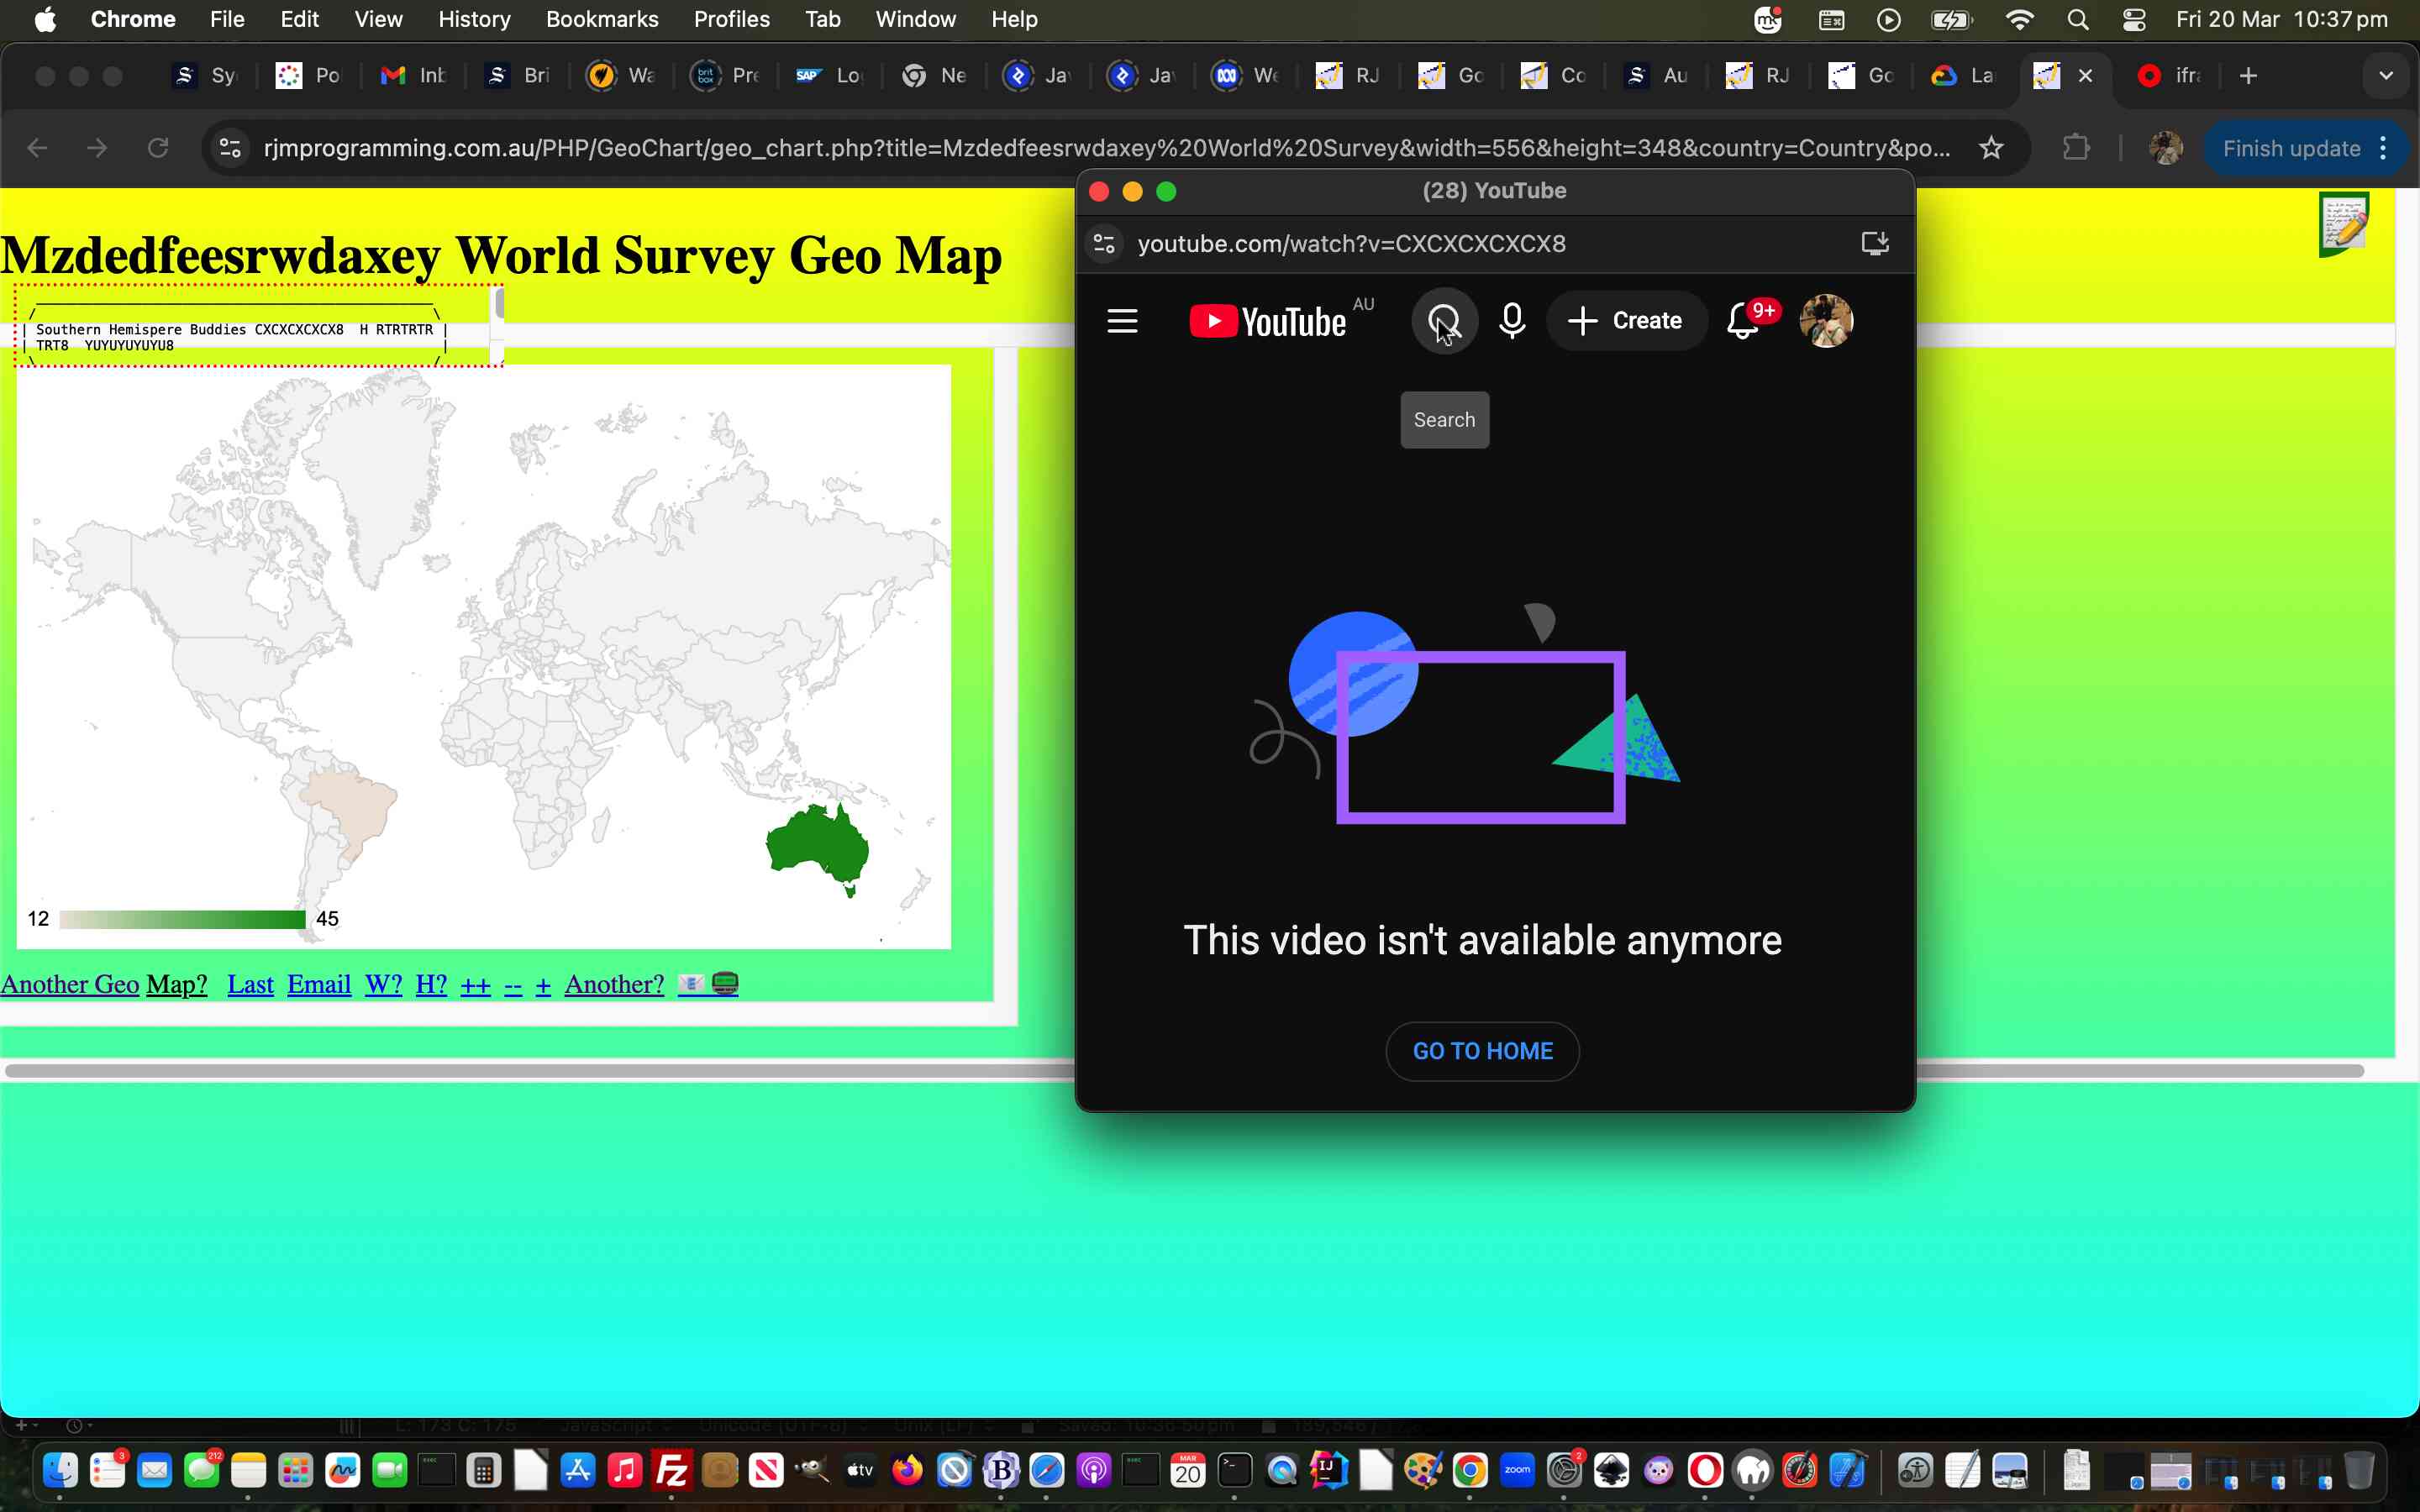Launch Firefox from the Dock

[908, 1470]
